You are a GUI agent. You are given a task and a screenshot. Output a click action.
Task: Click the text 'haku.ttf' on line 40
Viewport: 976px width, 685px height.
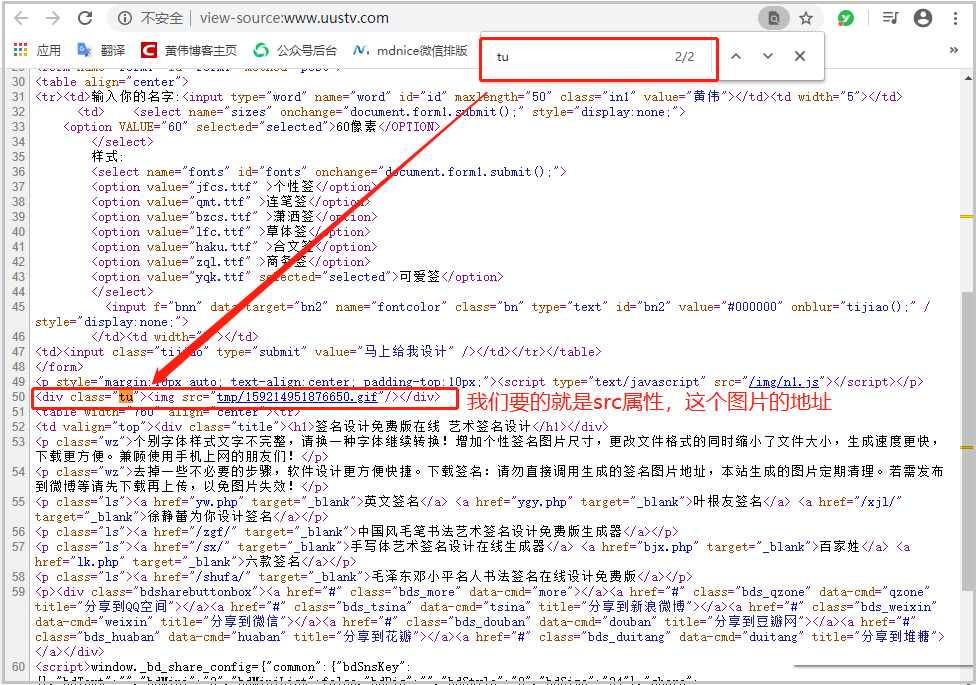coord(223,247)
